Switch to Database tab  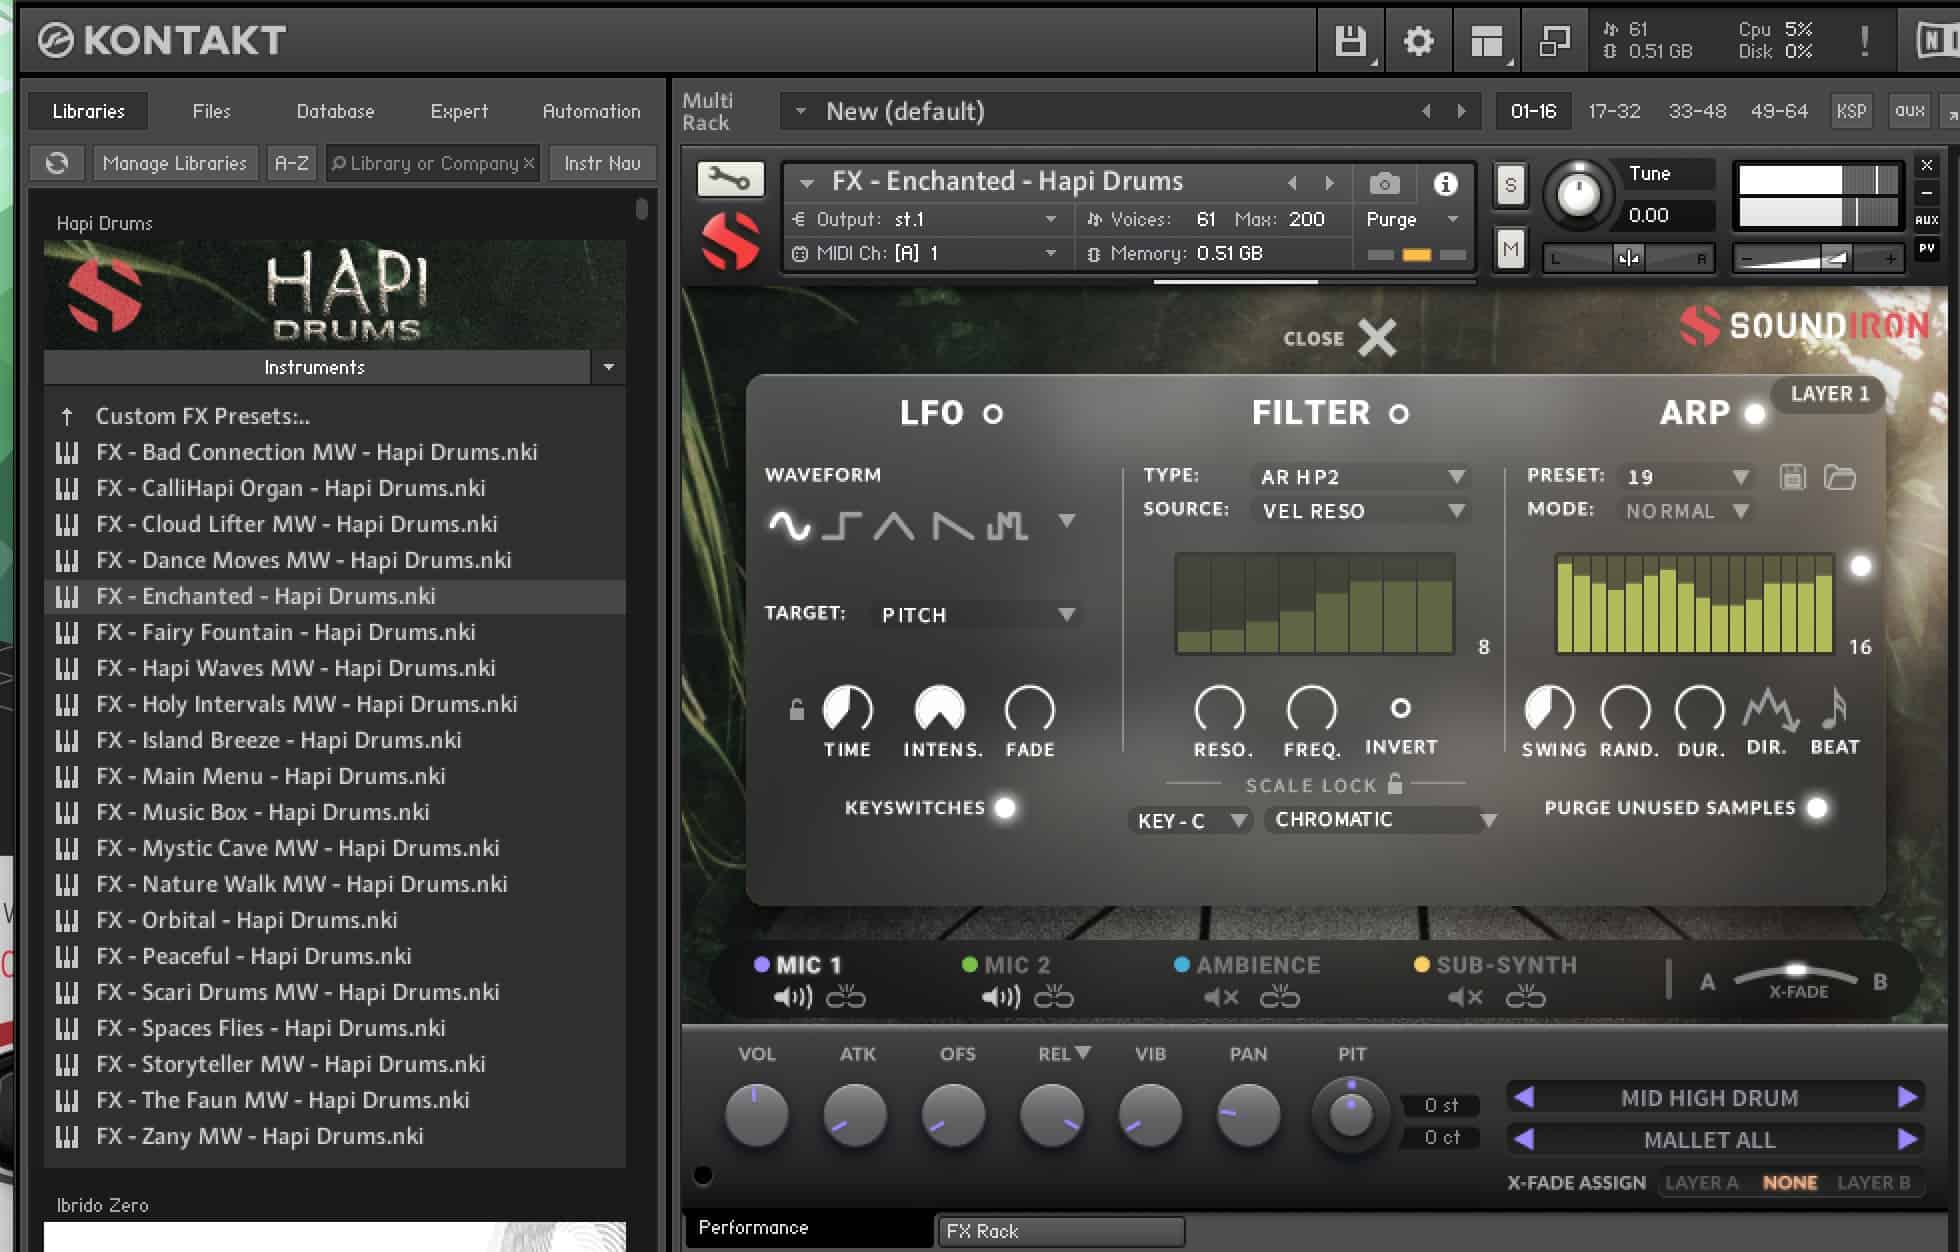[335, 111]
